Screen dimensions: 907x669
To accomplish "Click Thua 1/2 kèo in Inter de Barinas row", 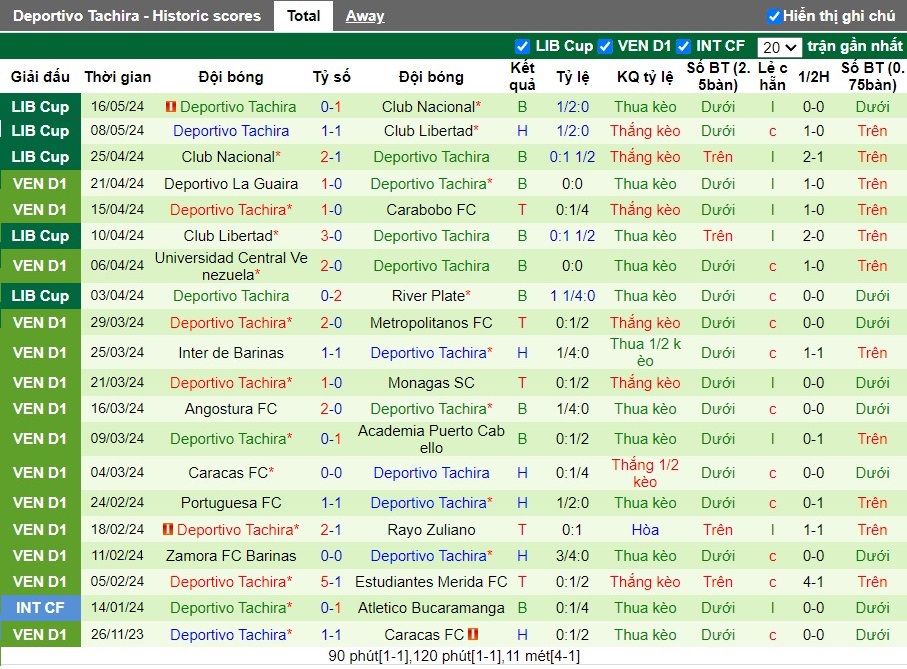I will tap(645, 353).
